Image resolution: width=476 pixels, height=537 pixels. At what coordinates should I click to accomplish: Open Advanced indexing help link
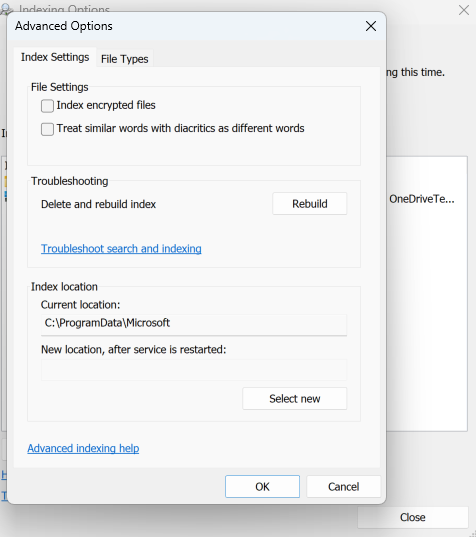click(x=83, y=448)
